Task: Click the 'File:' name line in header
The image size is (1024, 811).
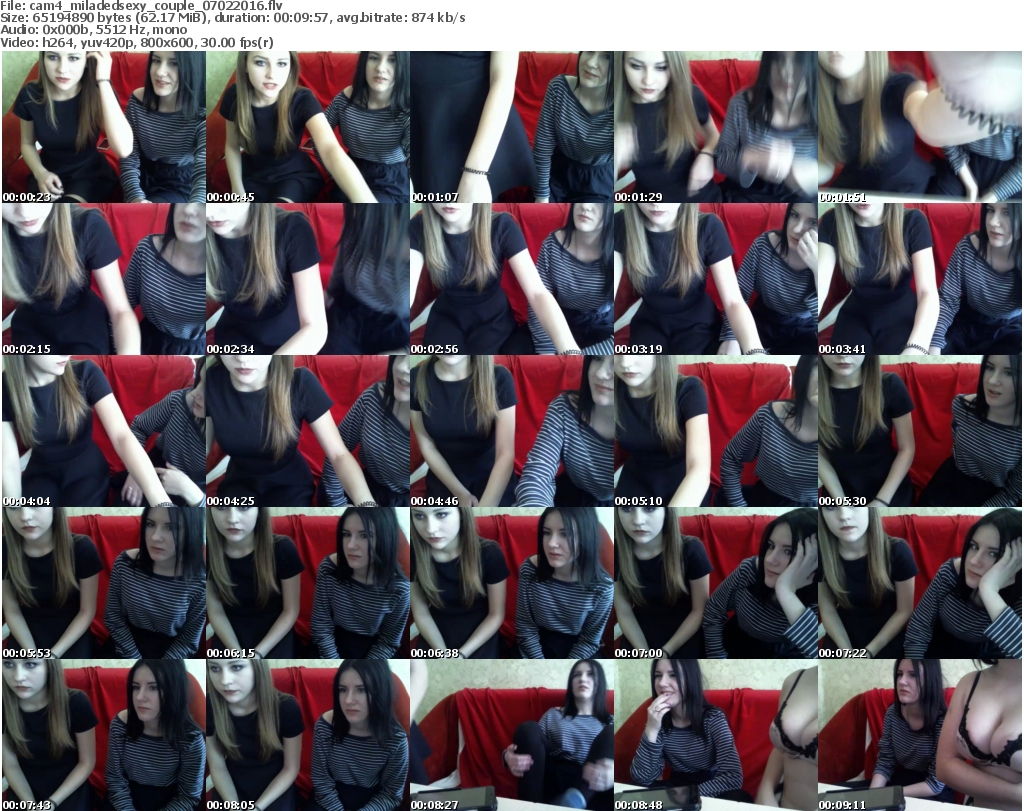Action: point(142,5)
